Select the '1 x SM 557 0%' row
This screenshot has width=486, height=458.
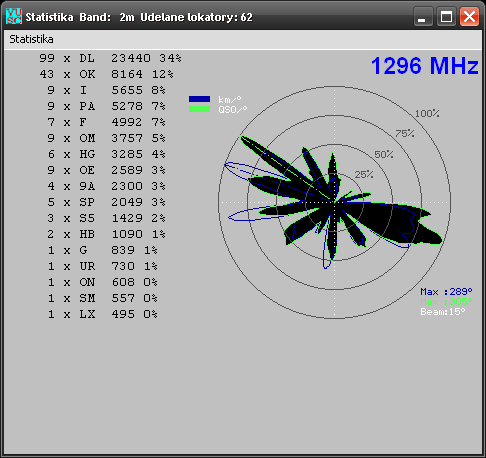(102, 298)
